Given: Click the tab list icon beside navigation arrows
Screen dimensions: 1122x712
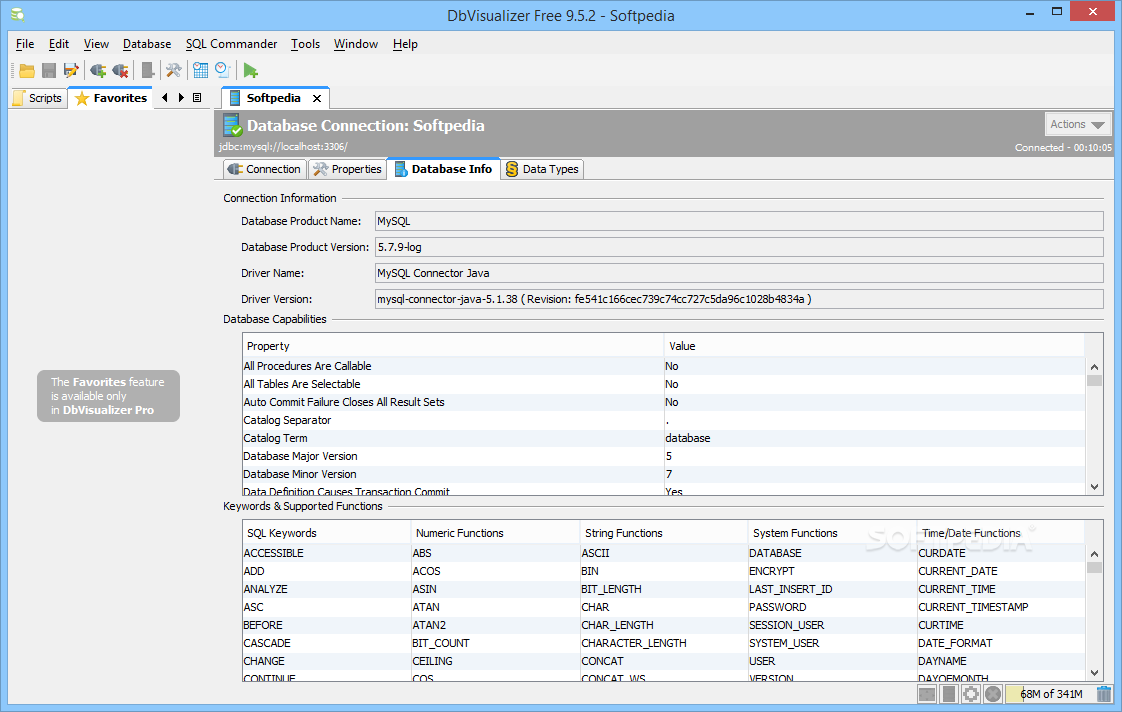Looking at the screenshot, I should pyautogui.click(x=197, y=98).
